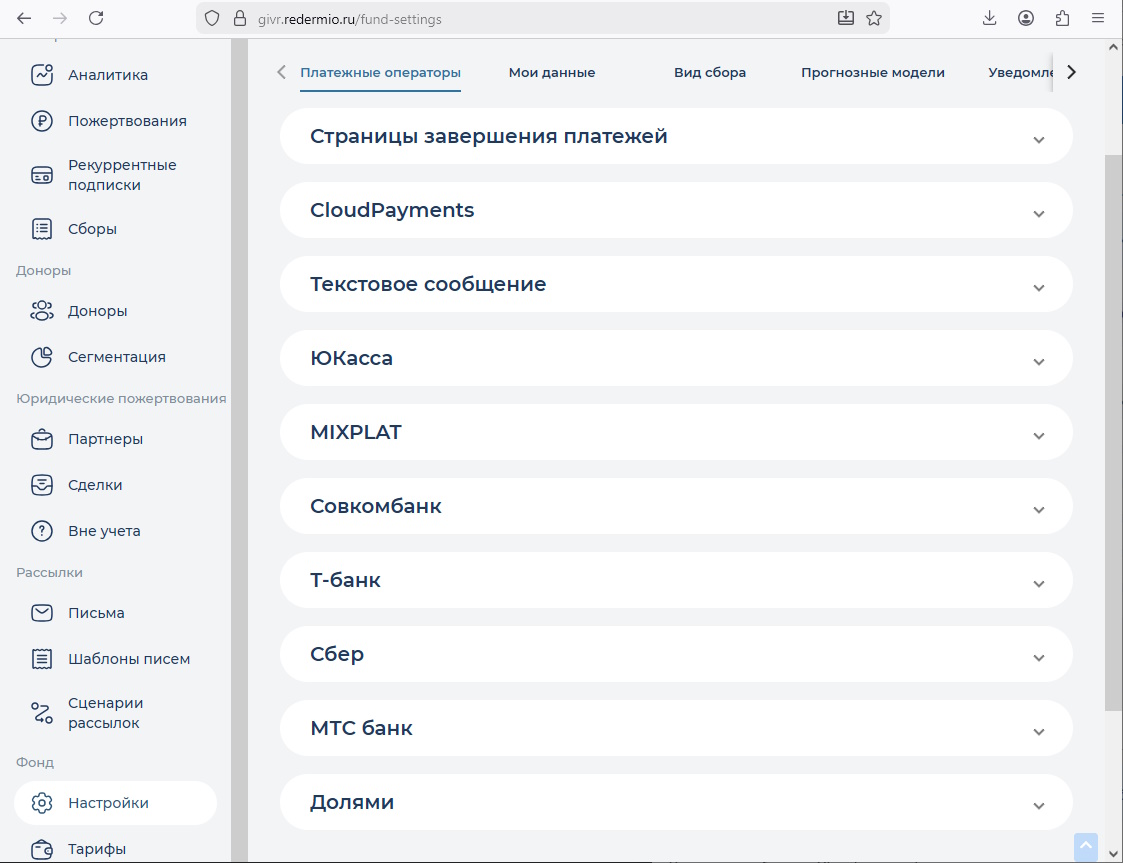Switch to the Вид сбора tab
1123x863 pixels.
(710, 72)
